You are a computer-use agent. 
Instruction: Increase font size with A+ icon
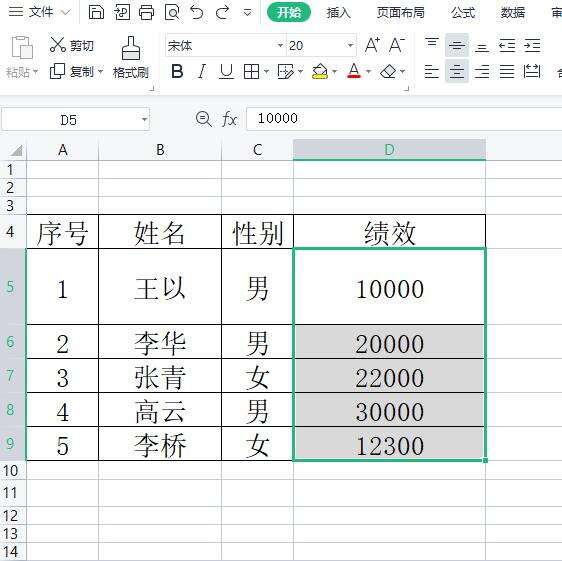click(372, 45)
